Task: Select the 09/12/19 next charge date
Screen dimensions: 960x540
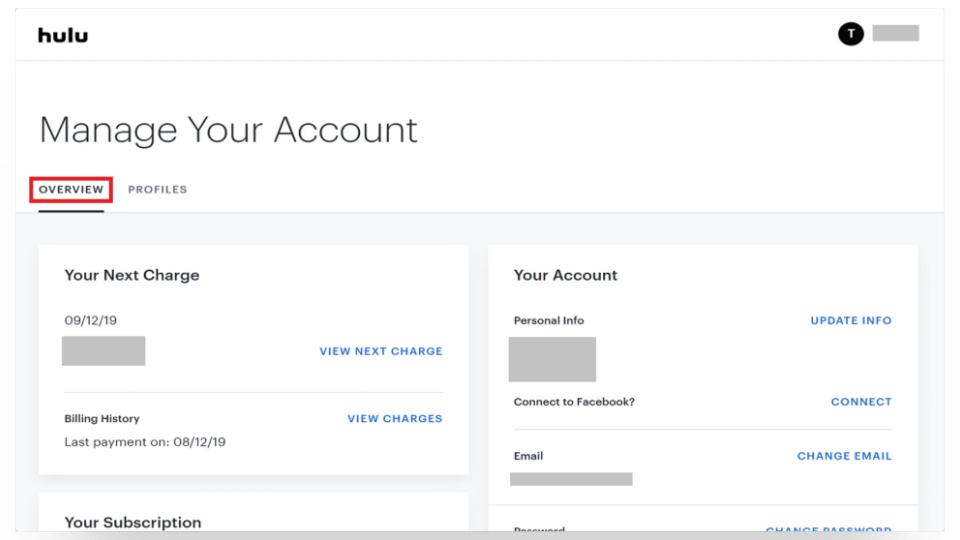Action: point(90,321)
